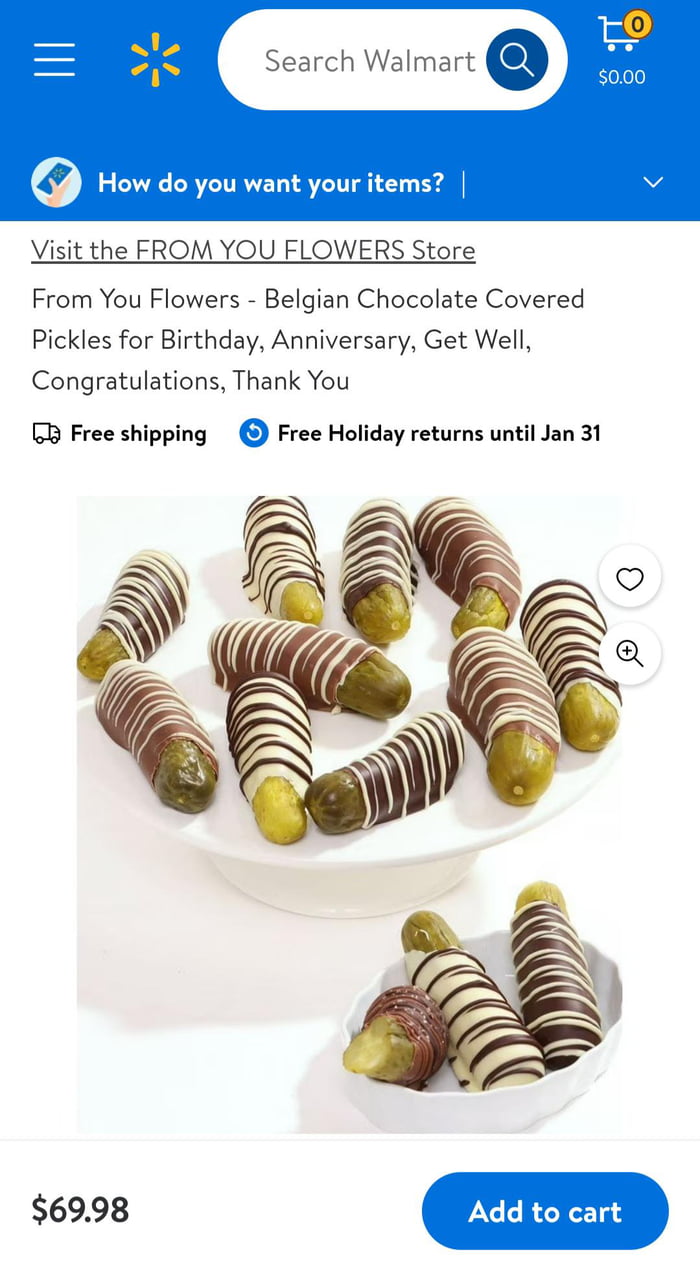Click the $0.00 cart total
The image size is (700, 1275).
[620, 76]
